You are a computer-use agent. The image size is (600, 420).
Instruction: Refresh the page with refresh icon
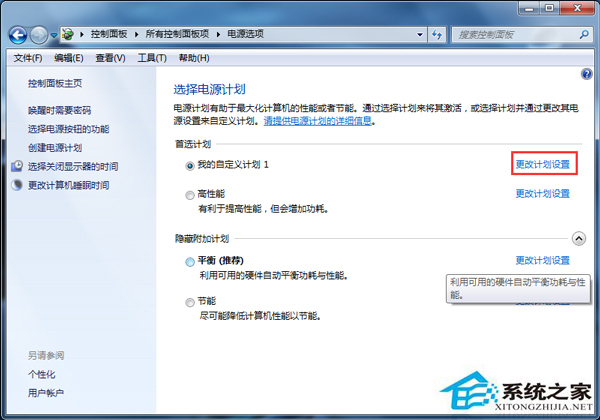(437, 35)
